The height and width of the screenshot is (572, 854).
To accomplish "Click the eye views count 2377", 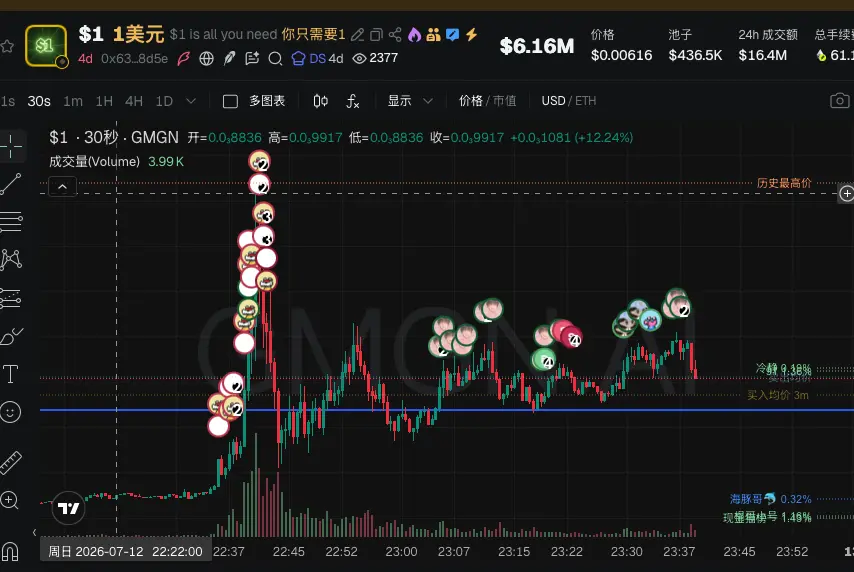I will click(x=375, y=58).
